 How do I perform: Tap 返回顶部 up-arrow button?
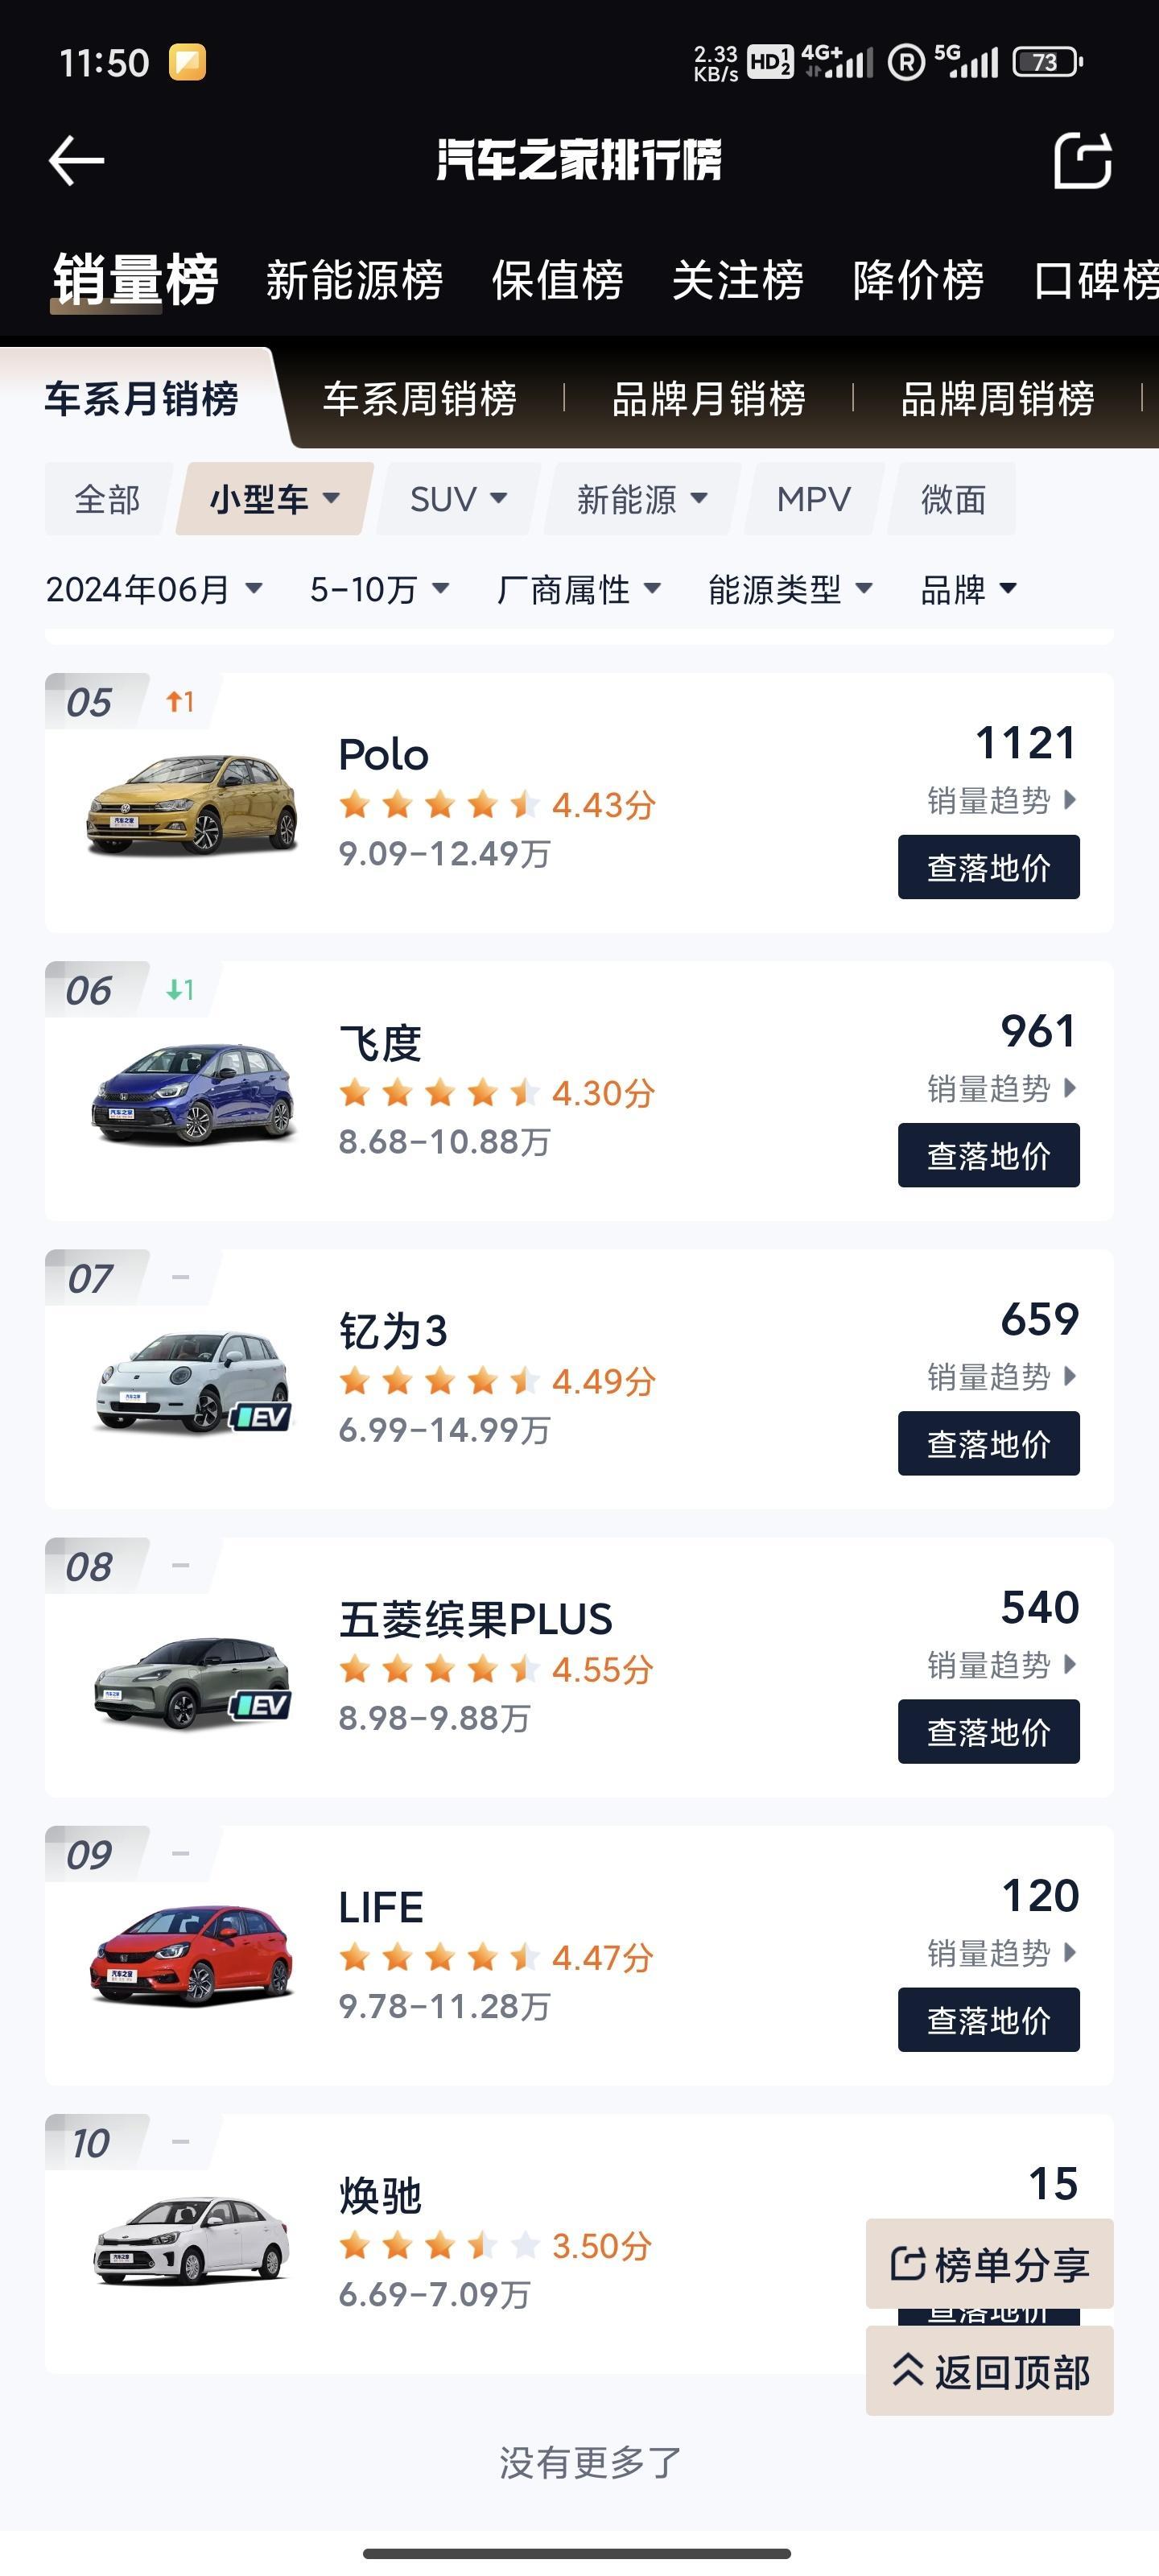tap(989, 2371)
